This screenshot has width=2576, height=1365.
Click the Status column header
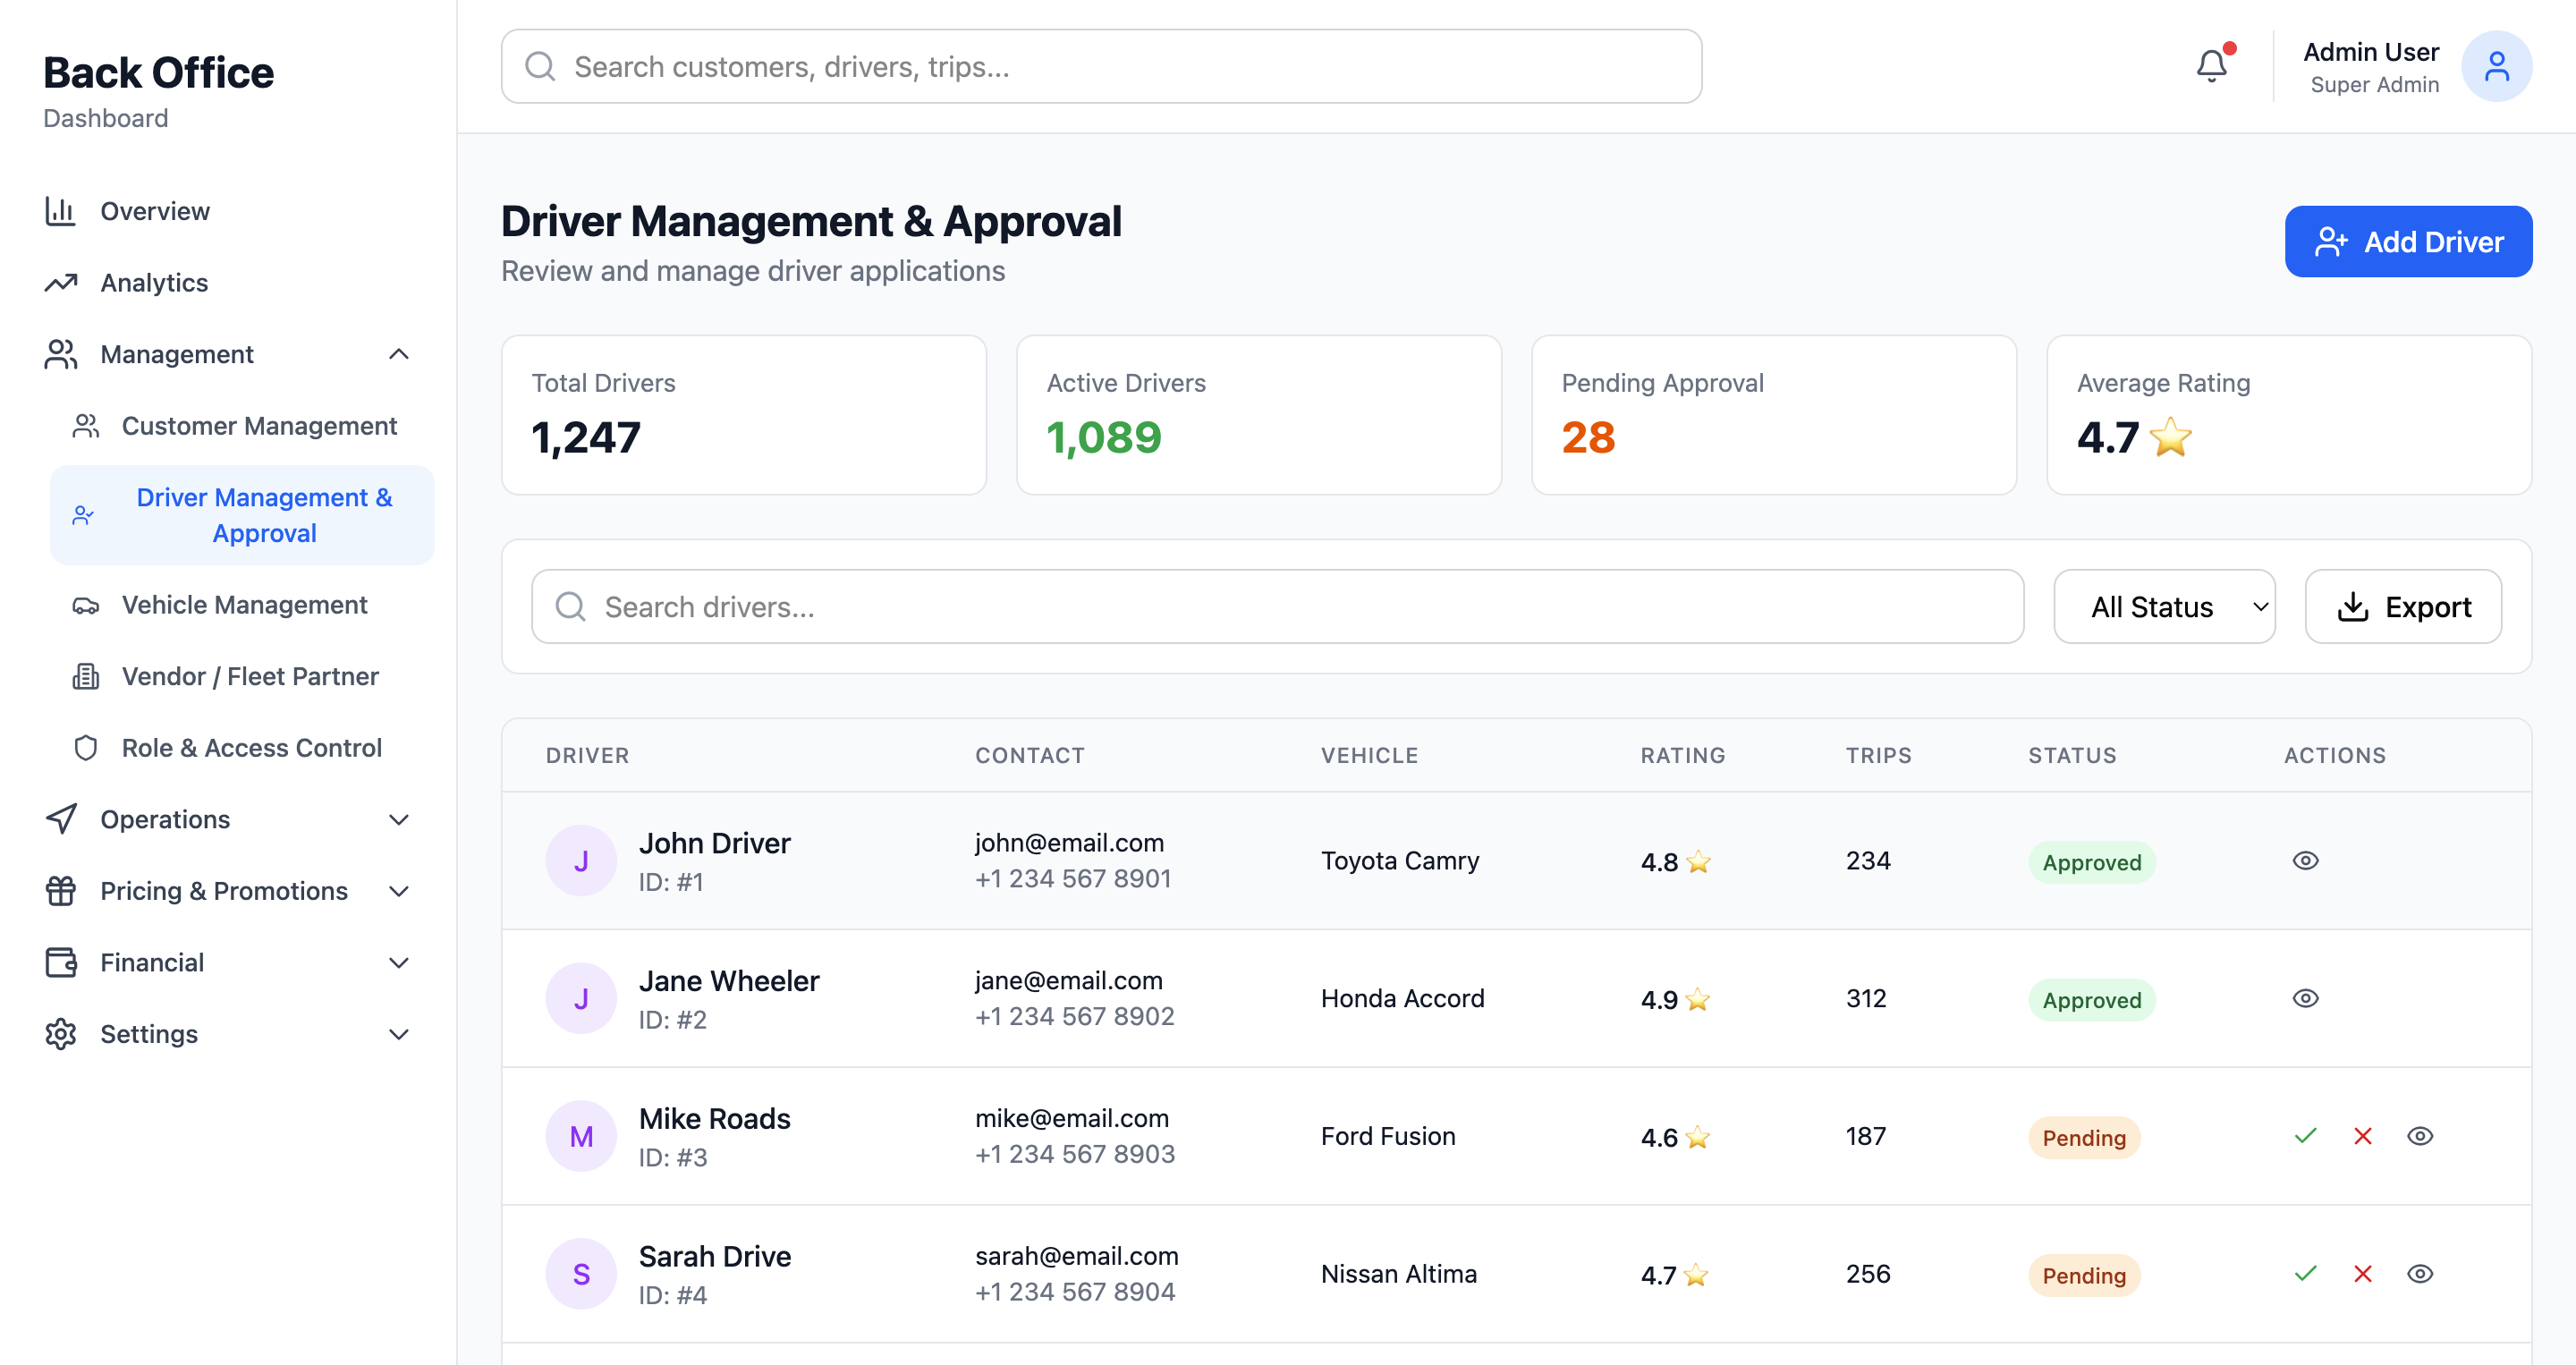[2072, 756]
